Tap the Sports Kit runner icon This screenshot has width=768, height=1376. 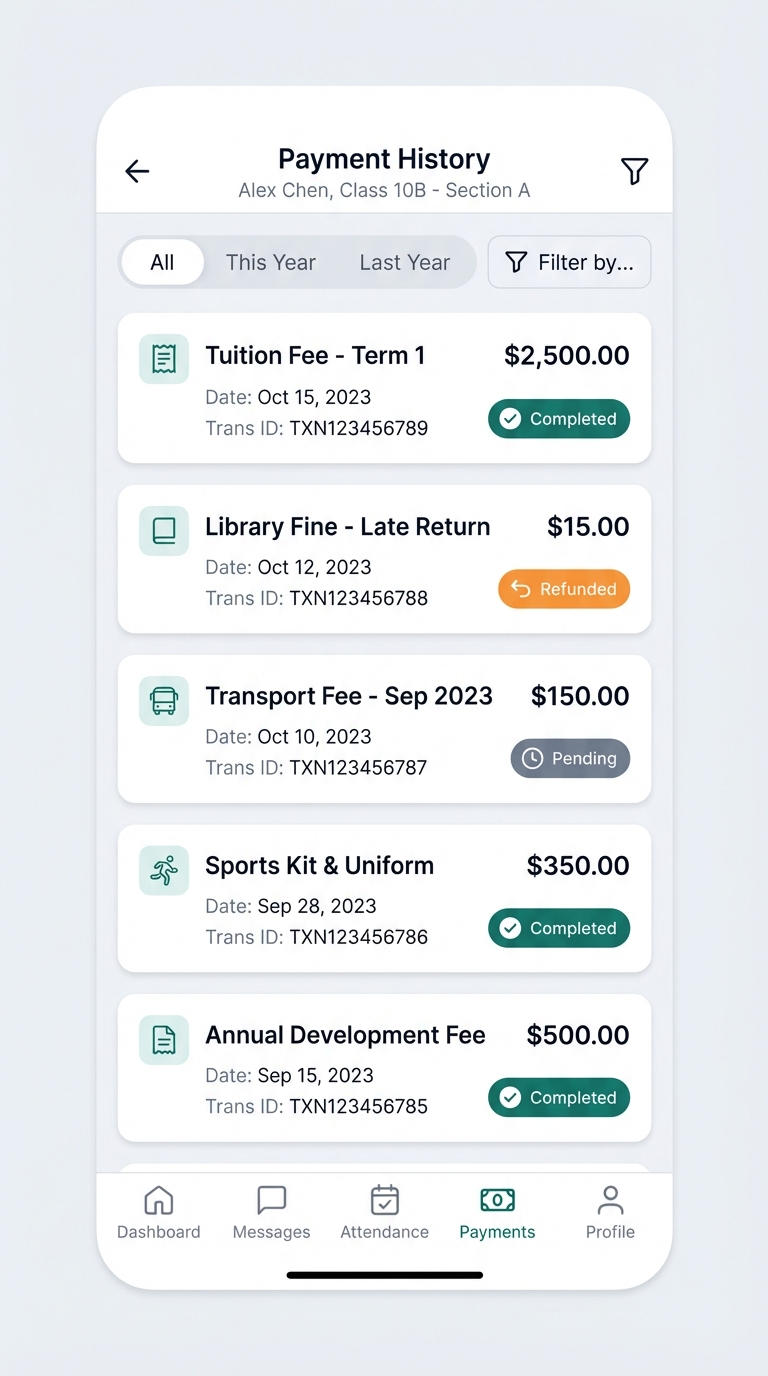pyautogui.click(x=164, y=870)
